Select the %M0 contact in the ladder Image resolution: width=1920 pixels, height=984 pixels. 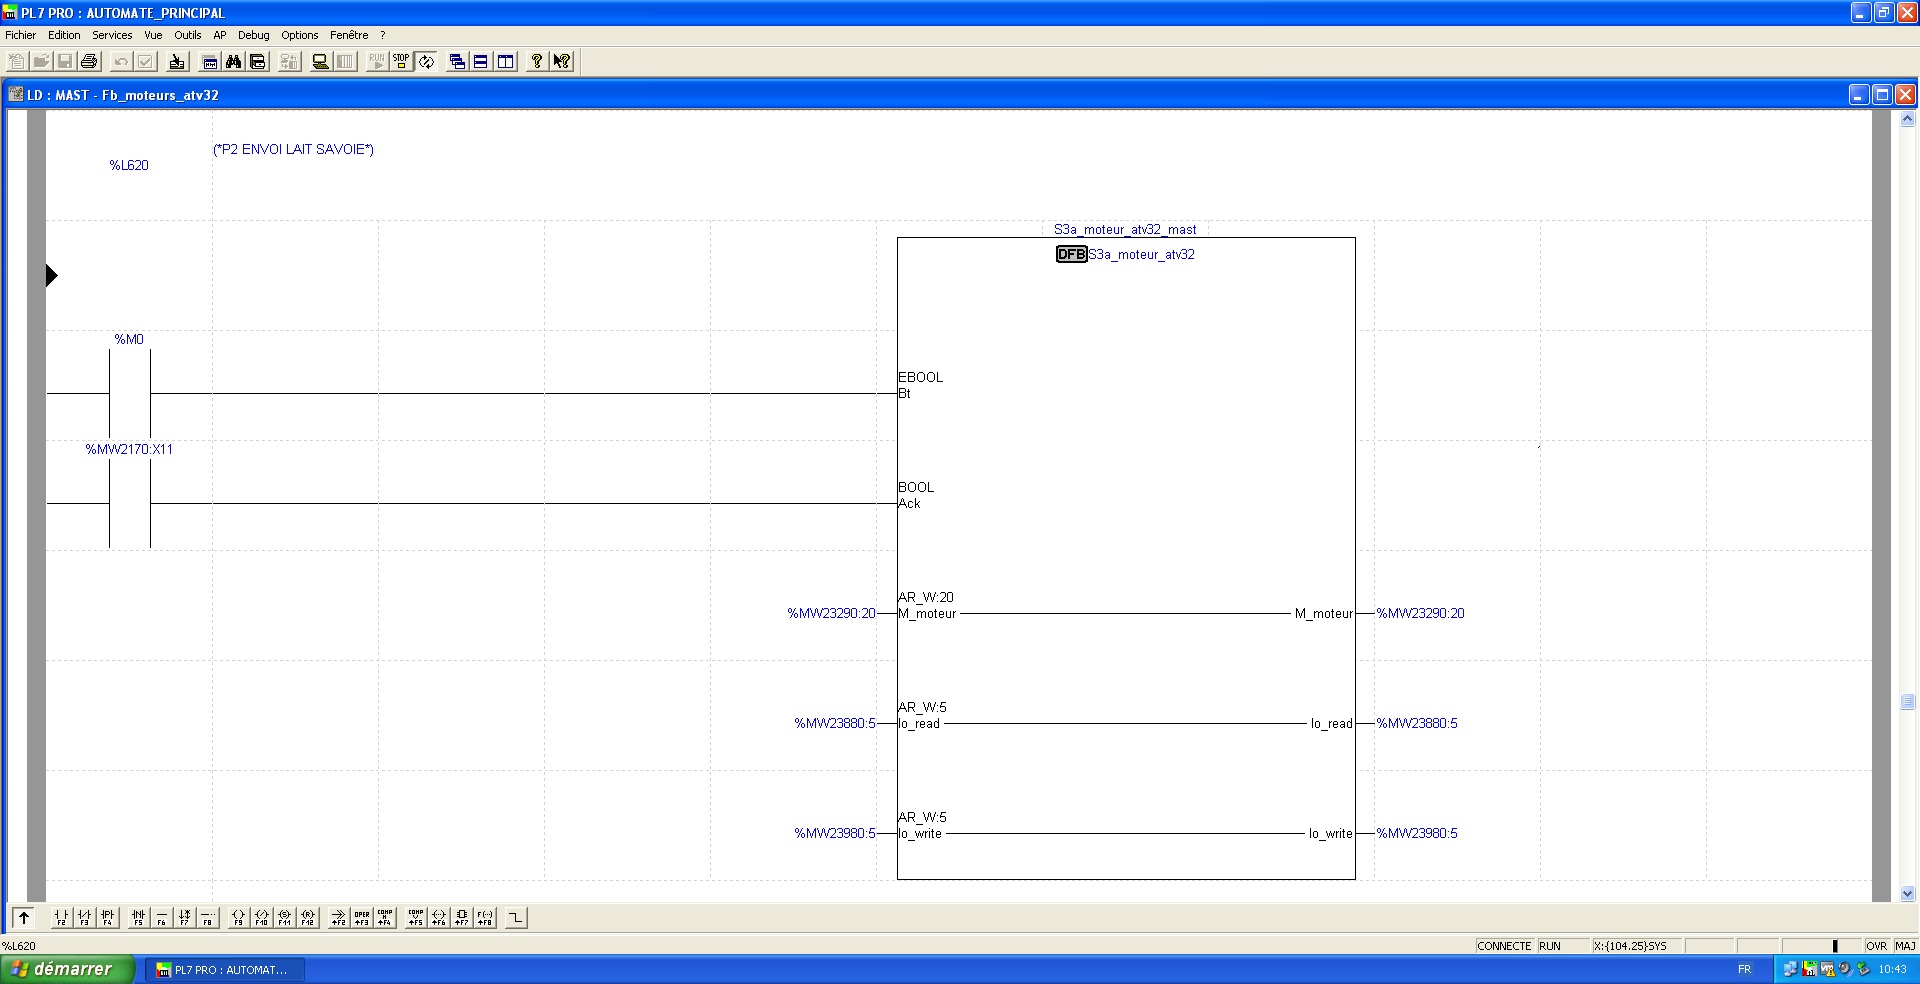tap(129, 393)
